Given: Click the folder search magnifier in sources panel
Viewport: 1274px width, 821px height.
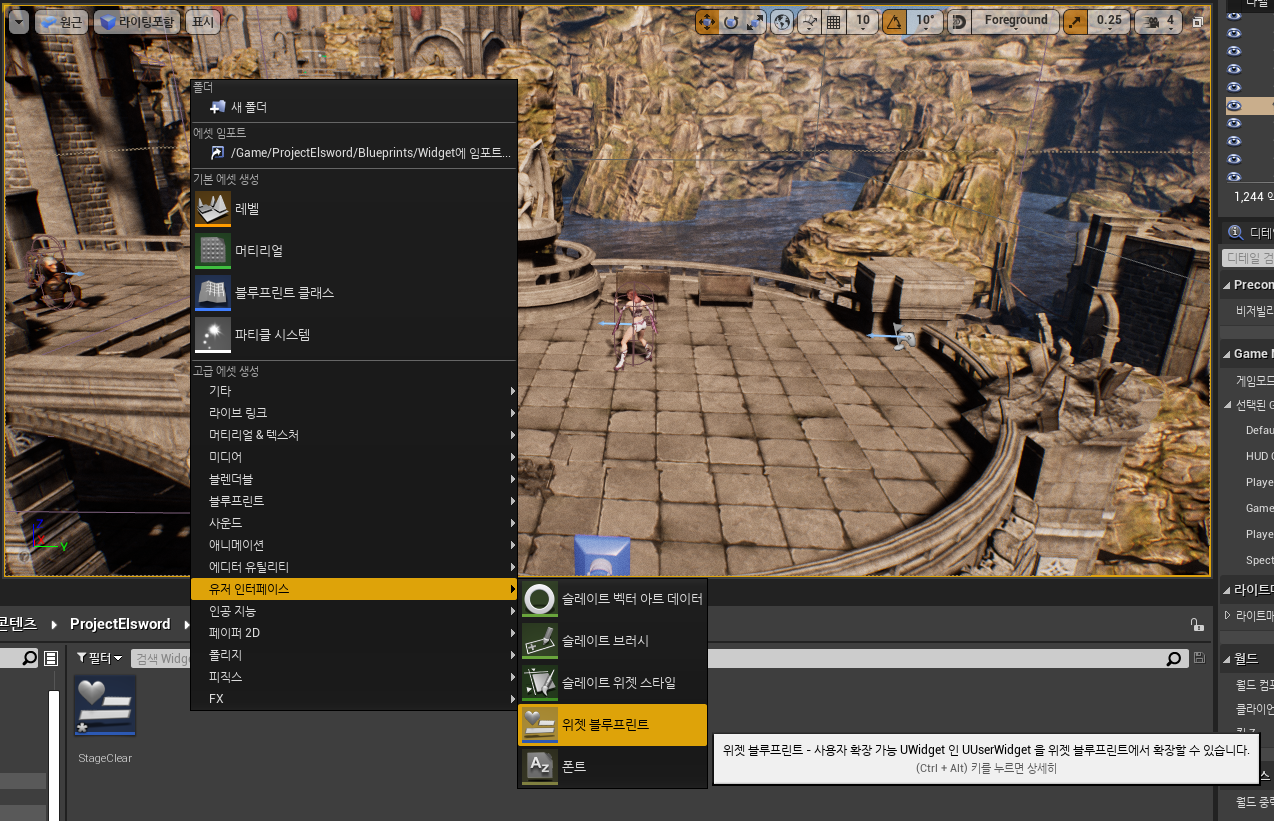Looking at the screenshot, I should (29, 658).
